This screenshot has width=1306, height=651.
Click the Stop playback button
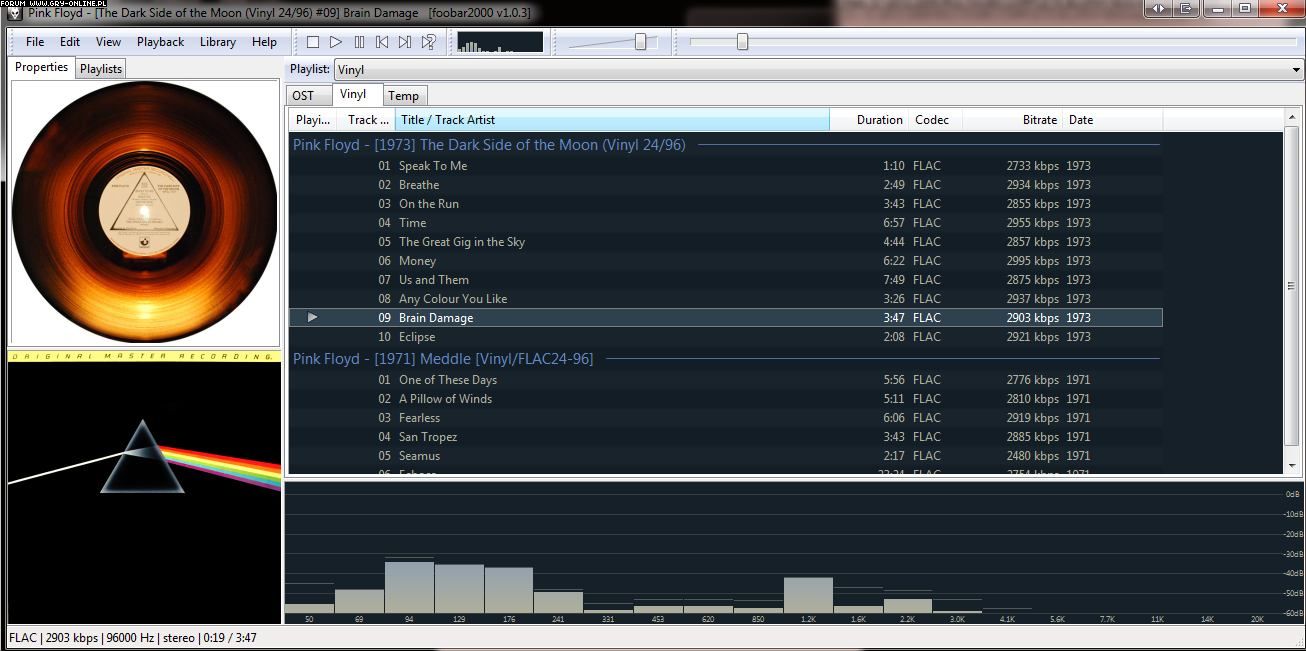[313, 42]
